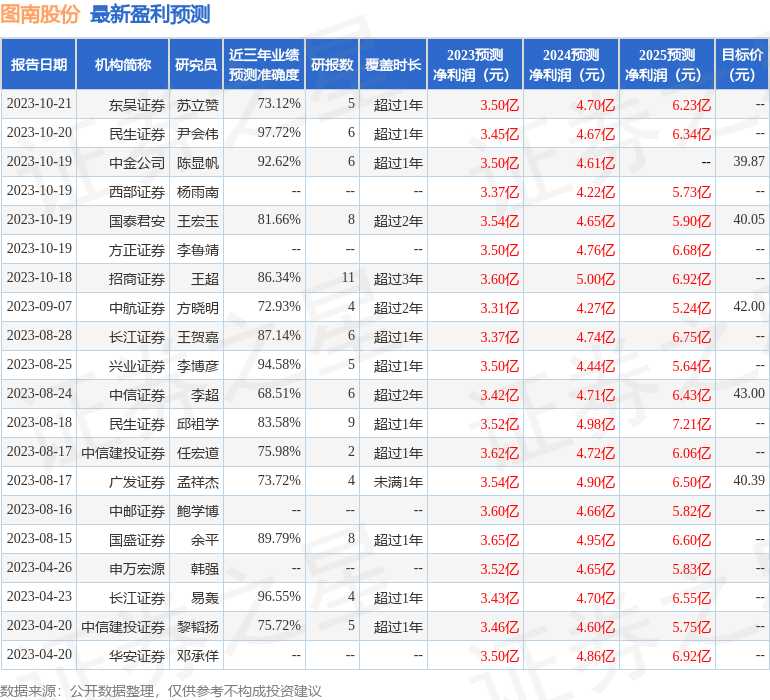Click the 西部证券 institution cell
Screen dimensions: 770x700
137,192
